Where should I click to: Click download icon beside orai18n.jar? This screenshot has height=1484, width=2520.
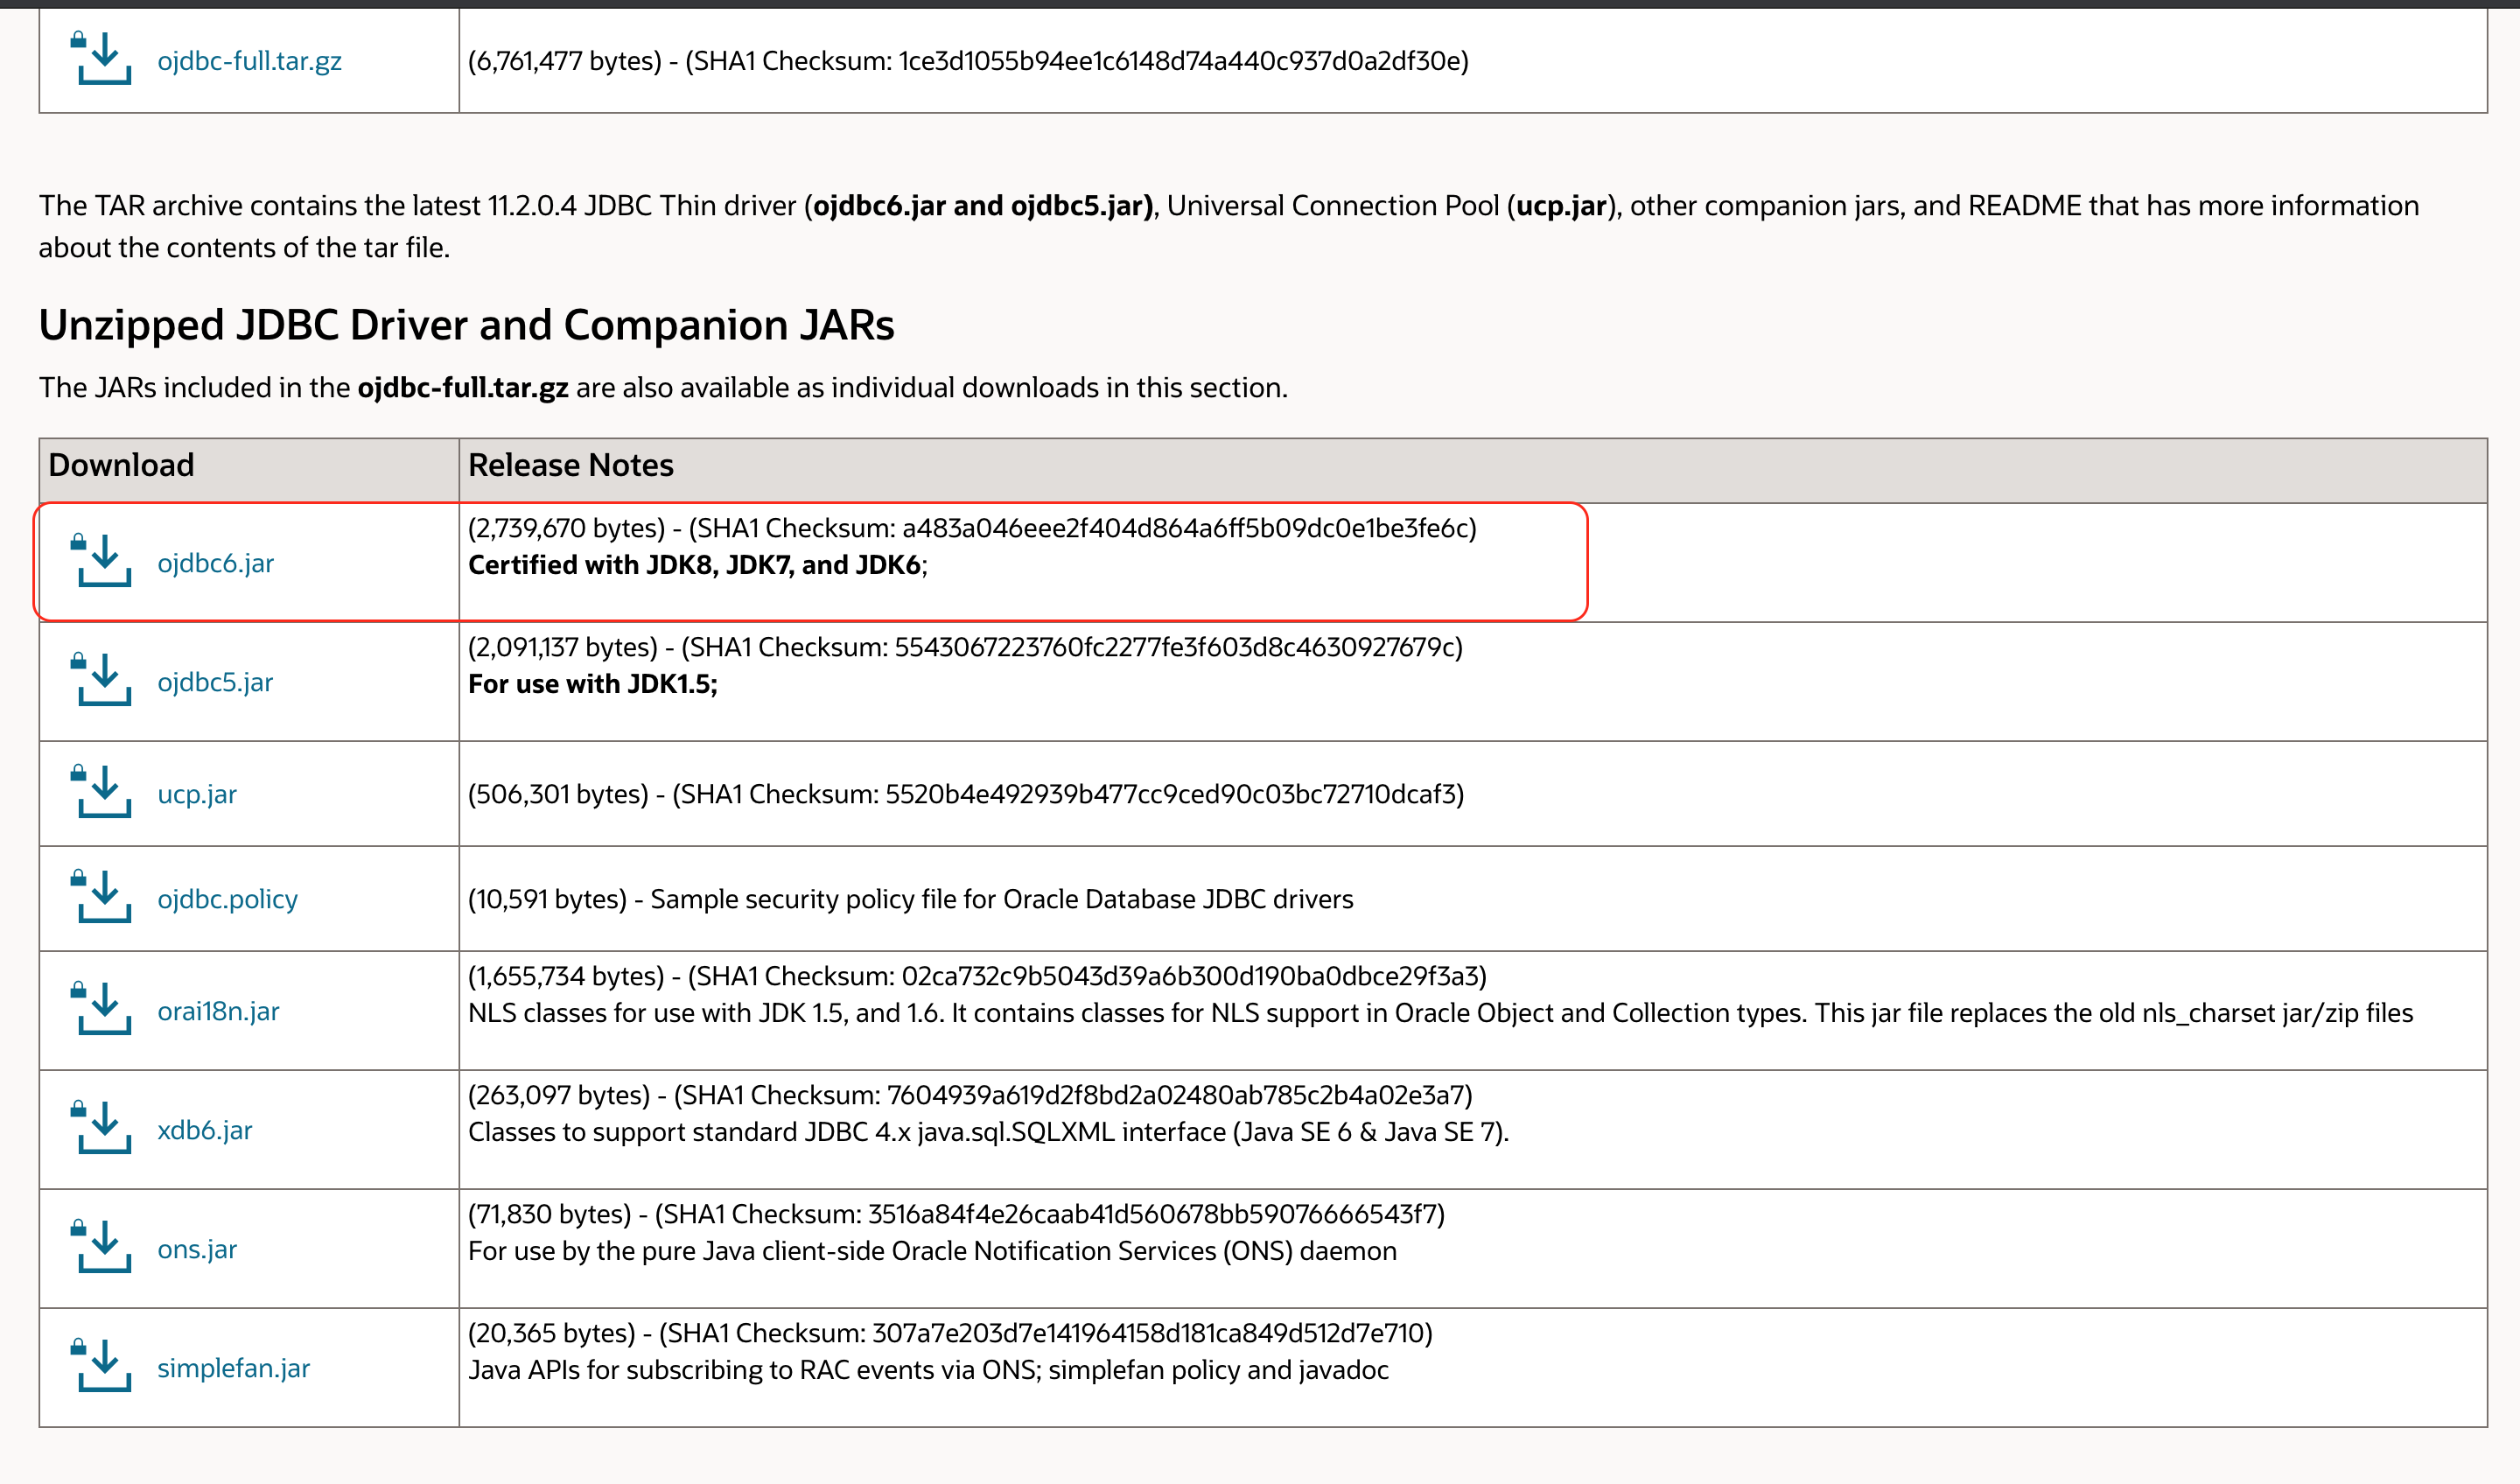tap(102, 1009)
